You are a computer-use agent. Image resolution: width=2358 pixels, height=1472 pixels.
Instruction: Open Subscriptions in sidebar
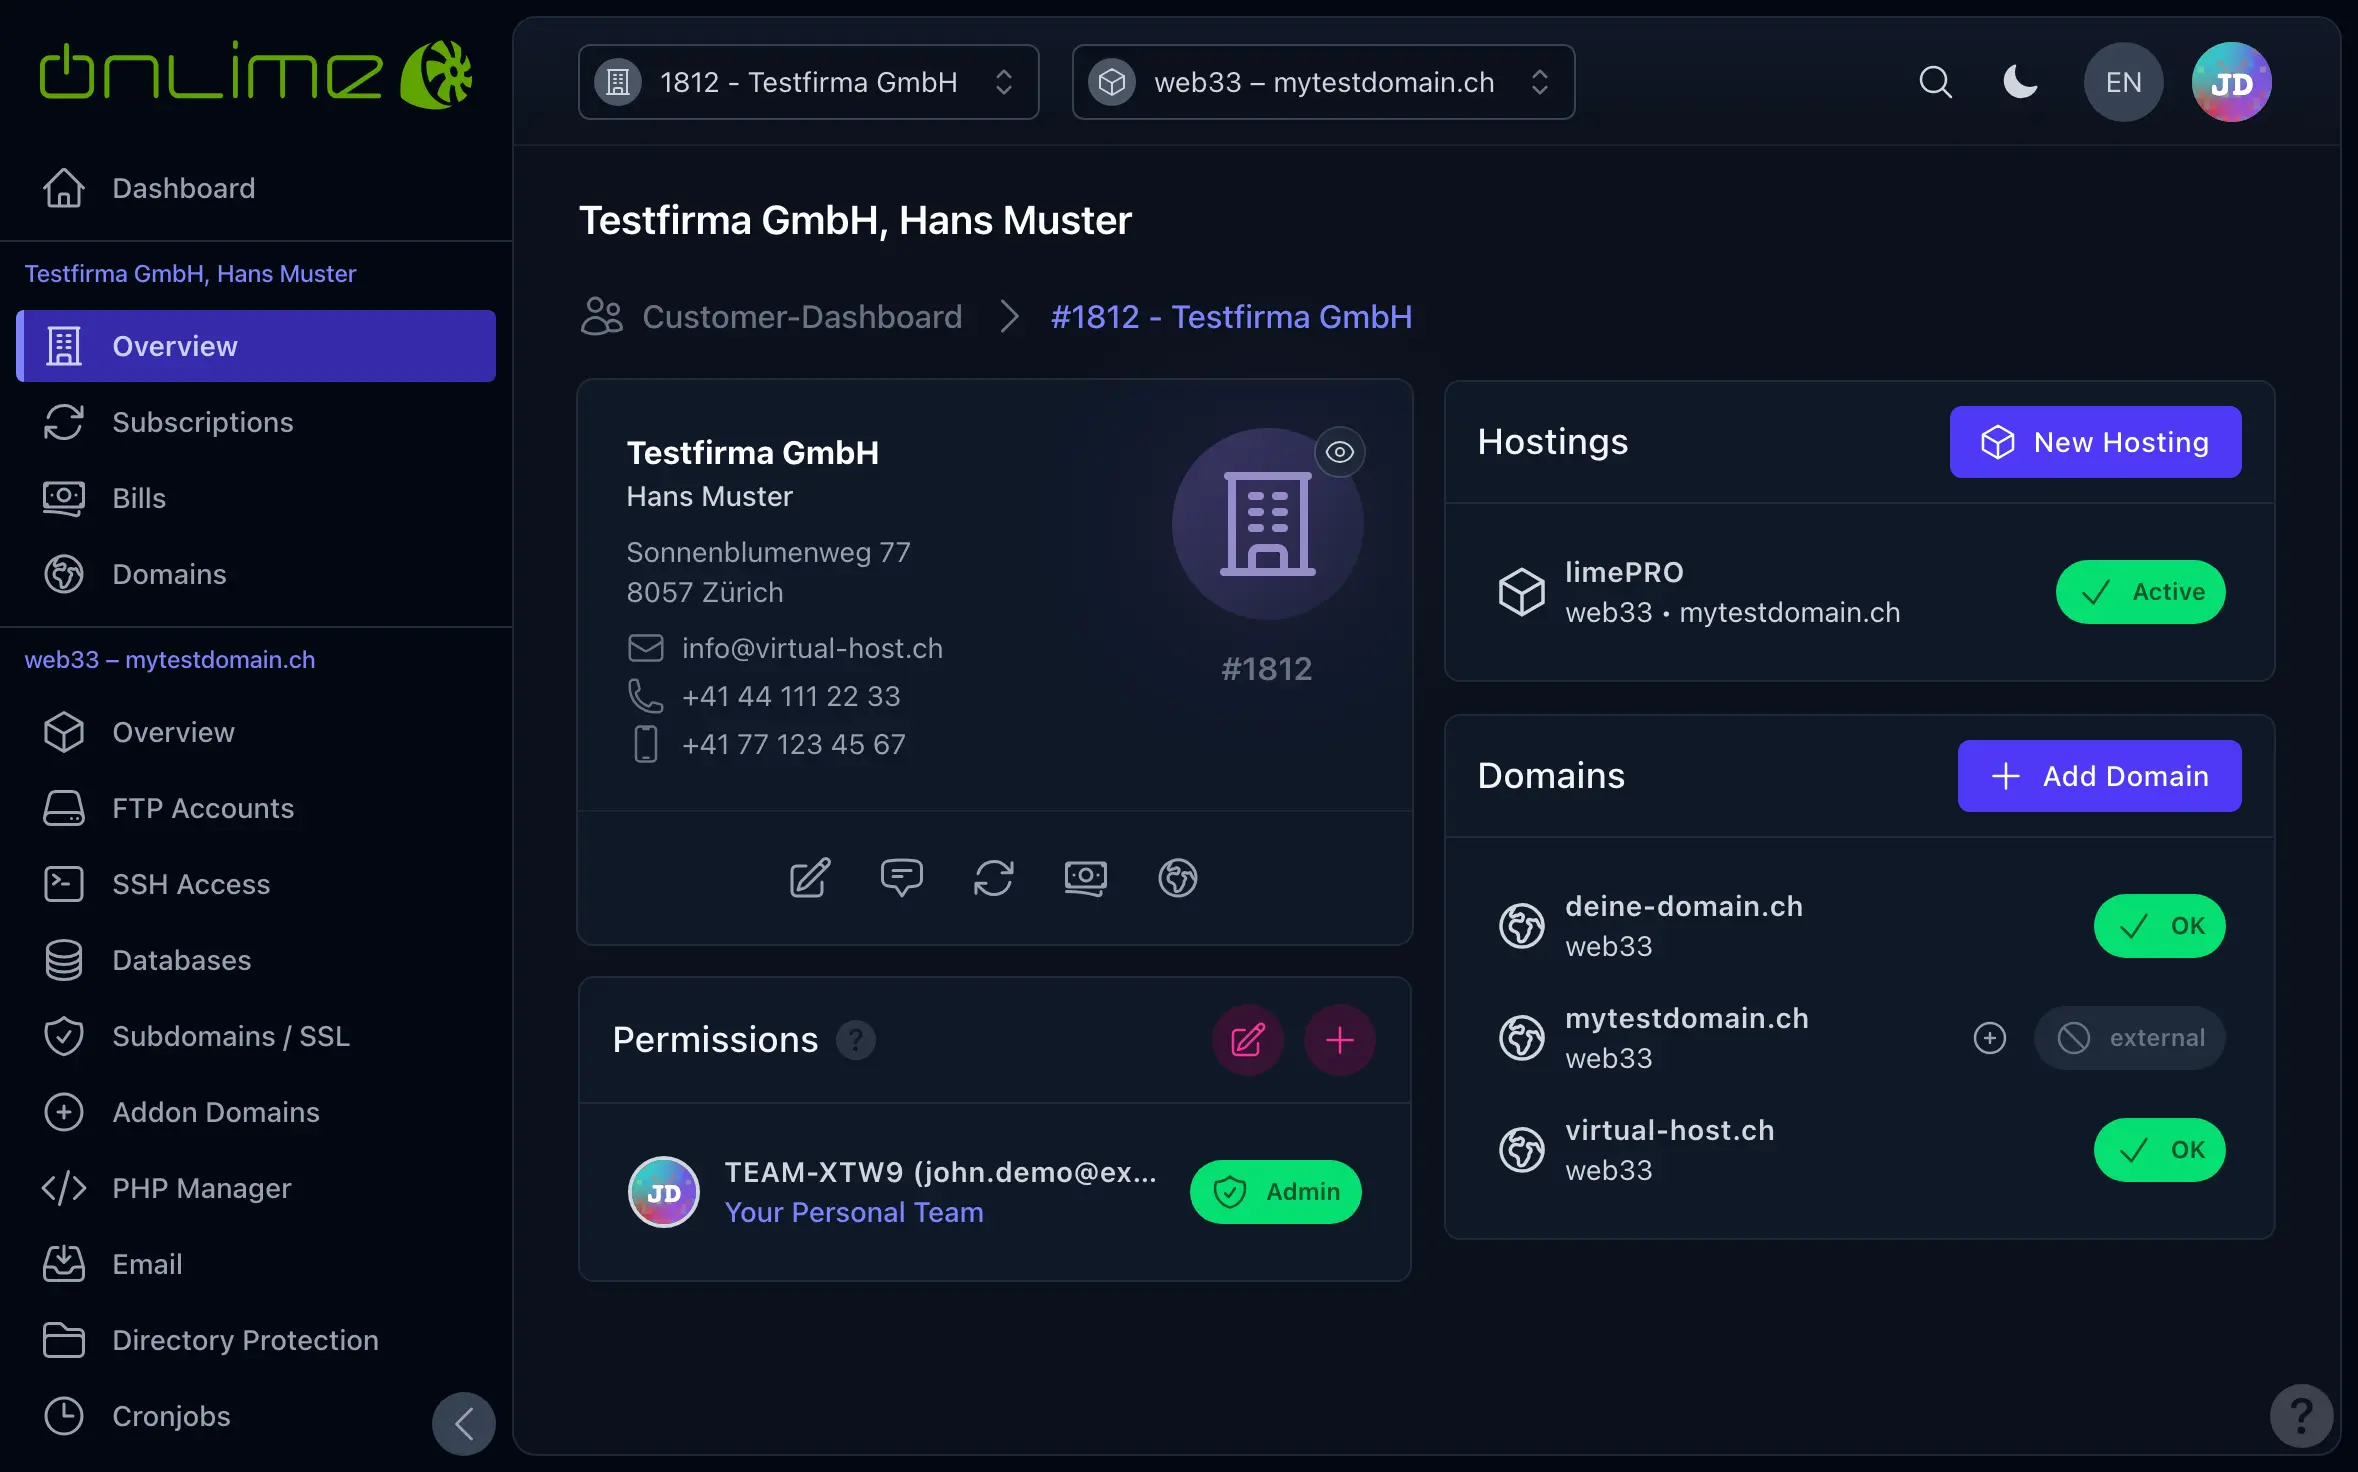coord(256,422)
